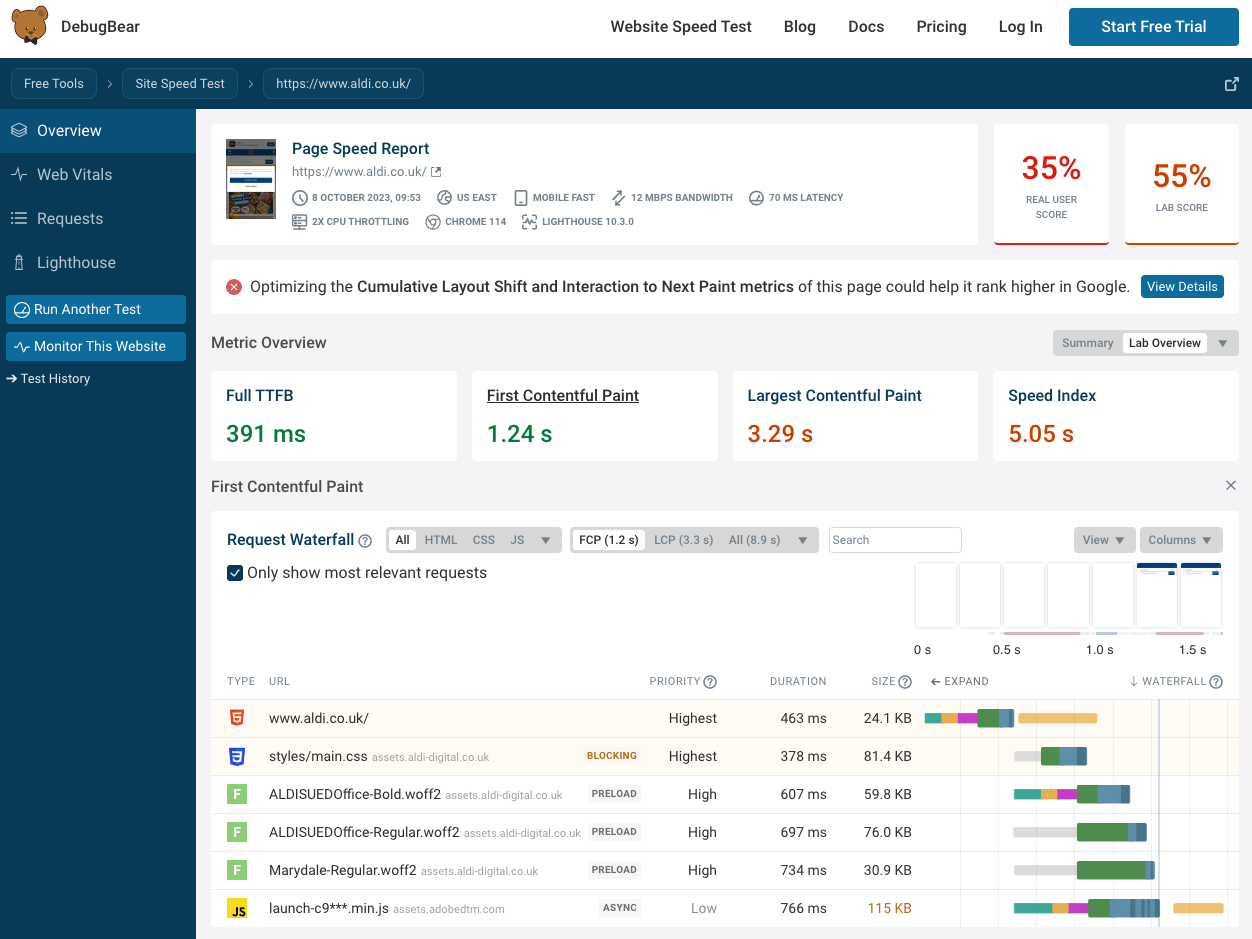This screenshot has height=939, width=1252.
Task: Click JS file icon for launch-c9 row
Action: (237, 908)
